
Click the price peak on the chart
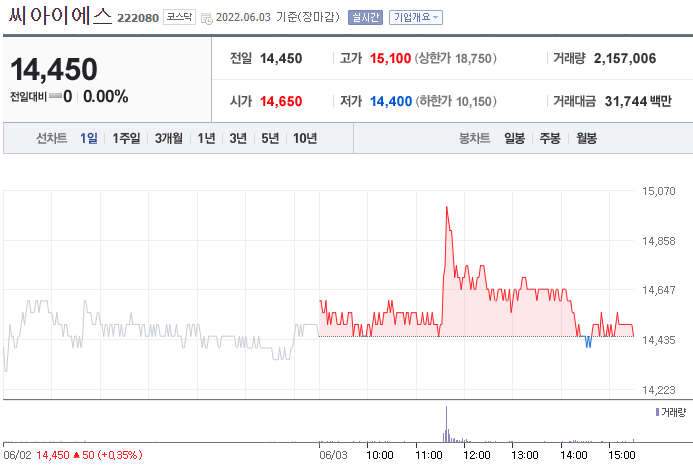(446, 206)
